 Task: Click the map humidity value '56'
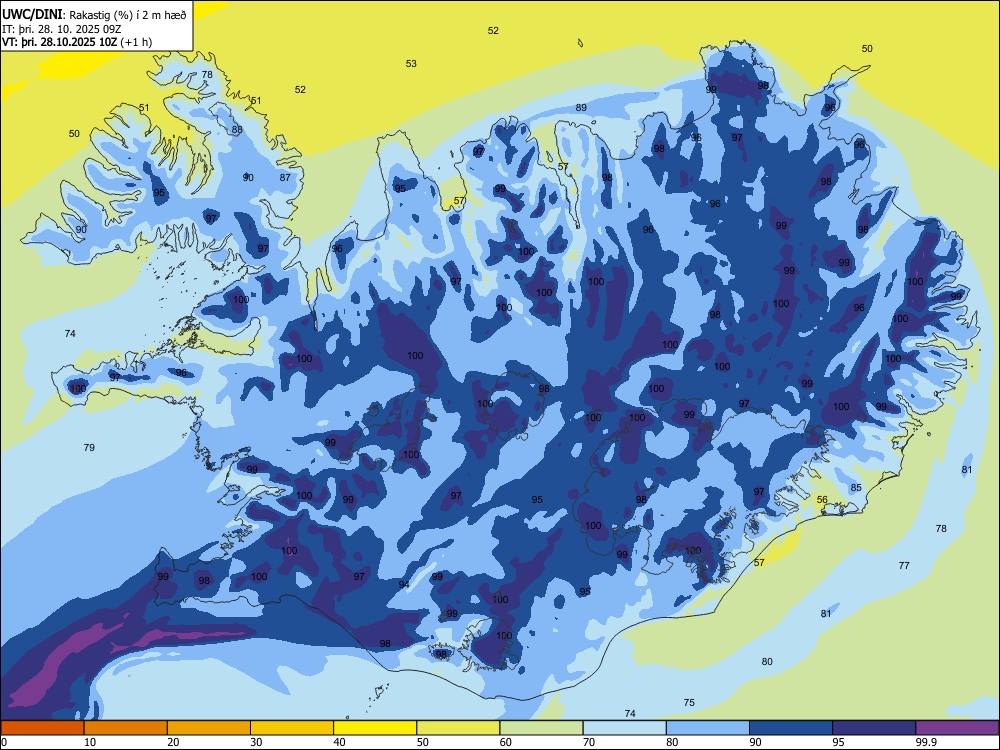click(822, 500)
